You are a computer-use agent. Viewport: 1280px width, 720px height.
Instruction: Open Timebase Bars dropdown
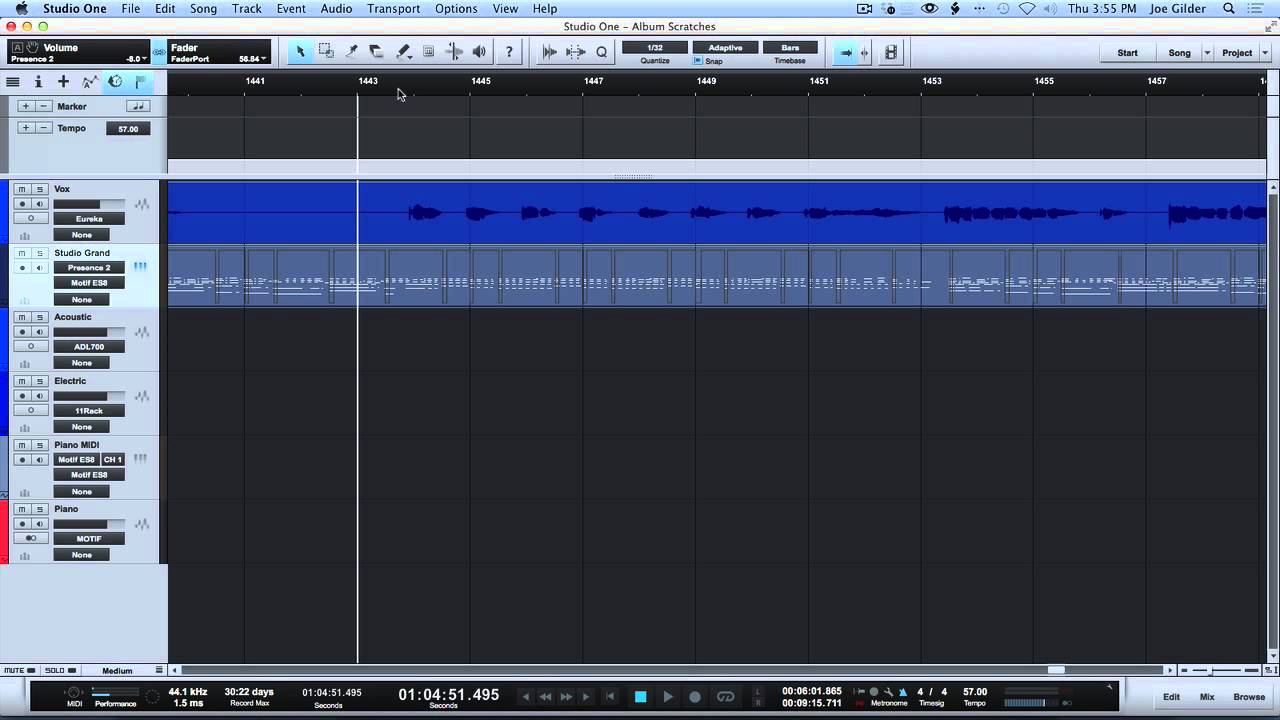(790, 48)
